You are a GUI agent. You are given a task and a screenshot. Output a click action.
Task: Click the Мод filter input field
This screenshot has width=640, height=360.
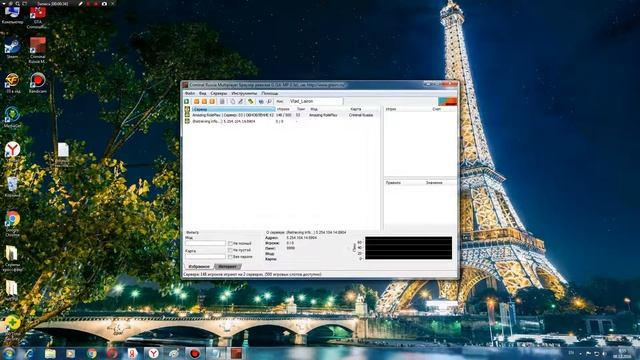coord(205,243)
